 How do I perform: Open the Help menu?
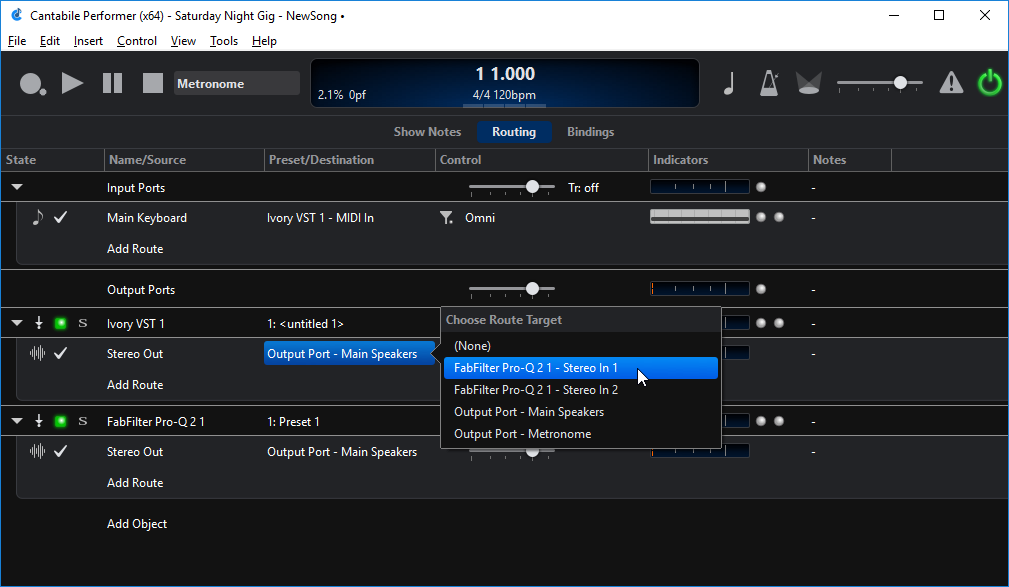point(264,41)
